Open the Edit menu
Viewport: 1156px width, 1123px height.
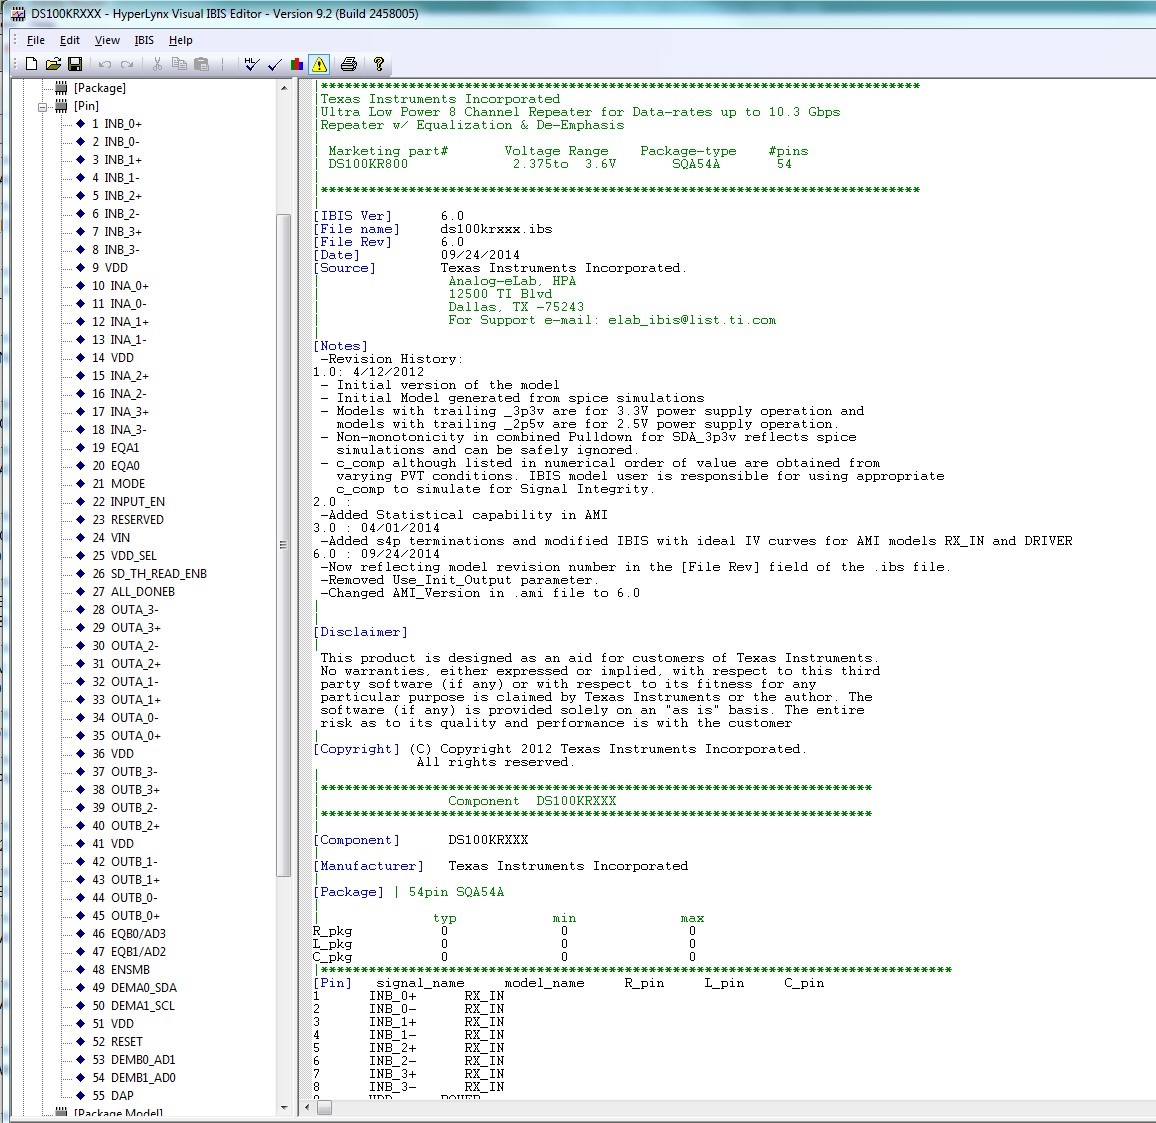(x=69, y=41)
